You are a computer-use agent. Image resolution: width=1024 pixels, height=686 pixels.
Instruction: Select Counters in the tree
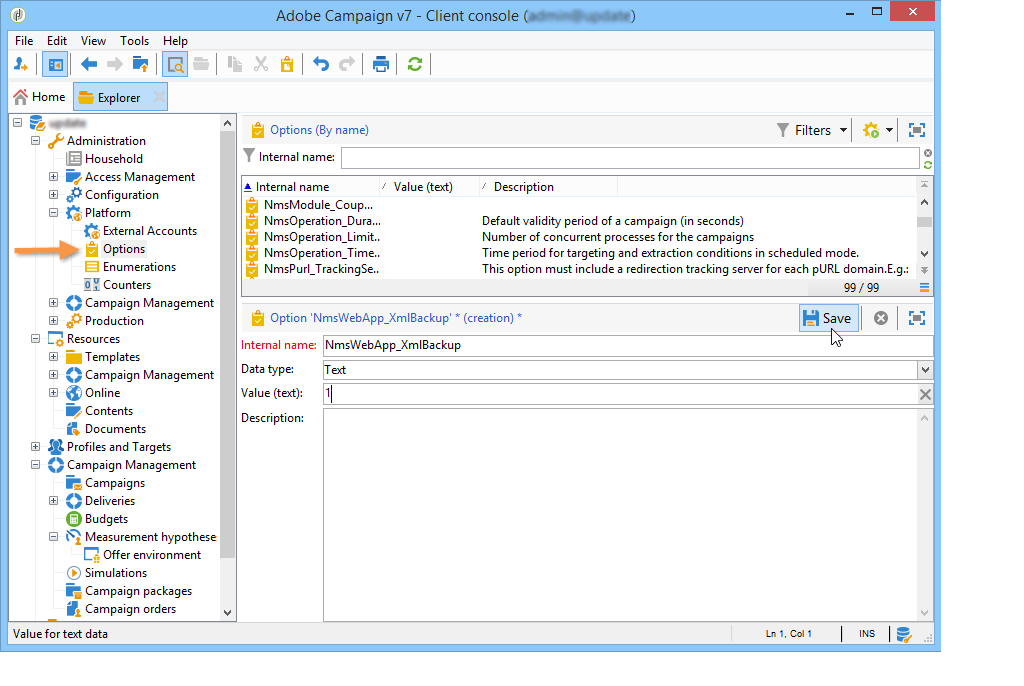coord(127,285)
